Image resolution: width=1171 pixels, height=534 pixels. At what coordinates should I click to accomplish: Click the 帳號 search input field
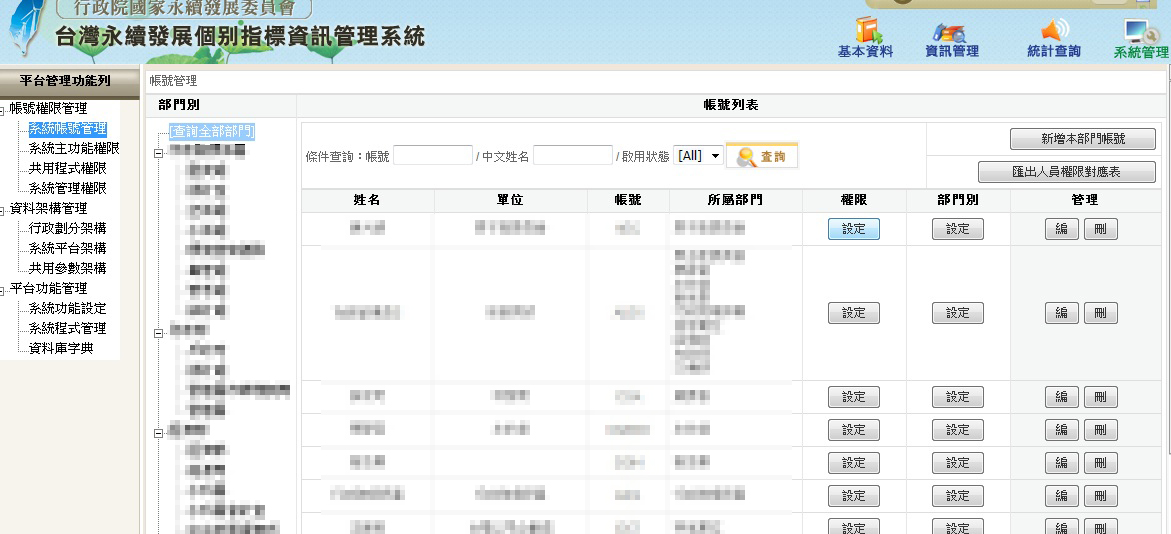point(432,156)
